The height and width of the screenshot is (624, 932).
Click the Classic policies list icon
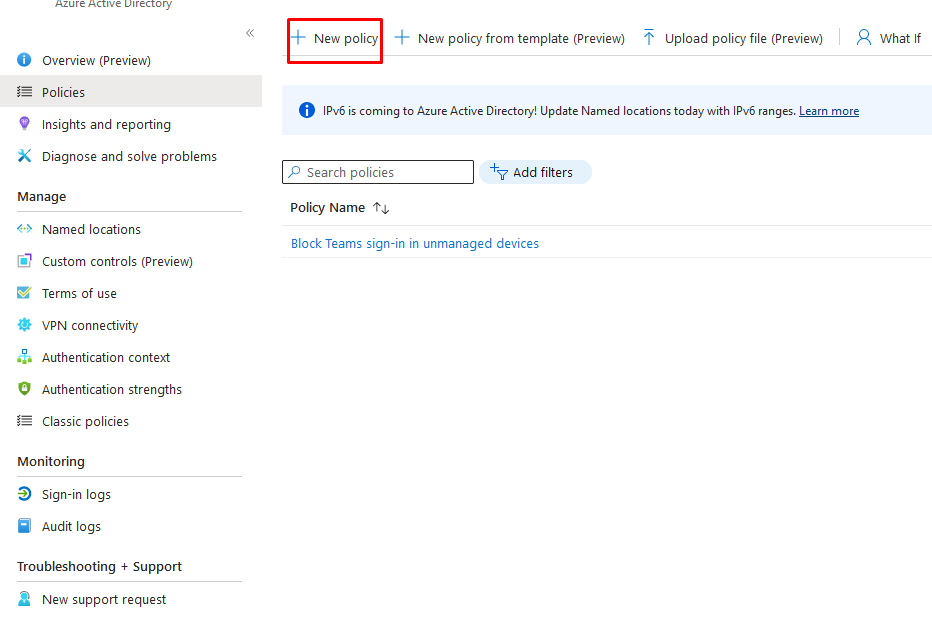pos(24,421)
